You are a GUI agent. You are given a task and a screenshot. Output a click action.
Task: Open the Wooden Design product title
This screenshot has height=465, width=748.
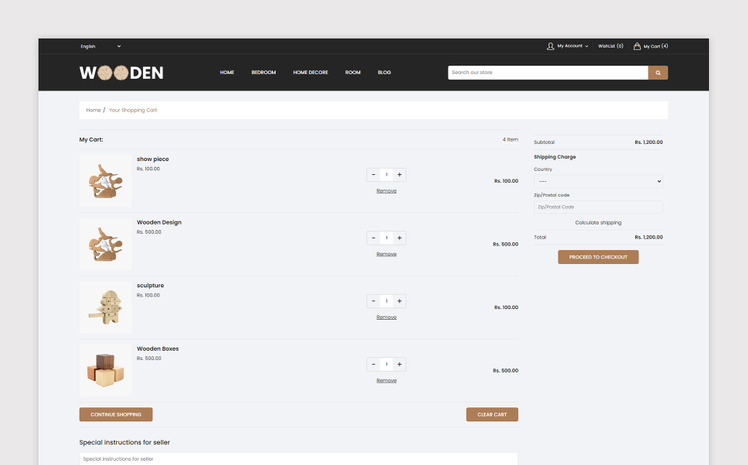159,222
